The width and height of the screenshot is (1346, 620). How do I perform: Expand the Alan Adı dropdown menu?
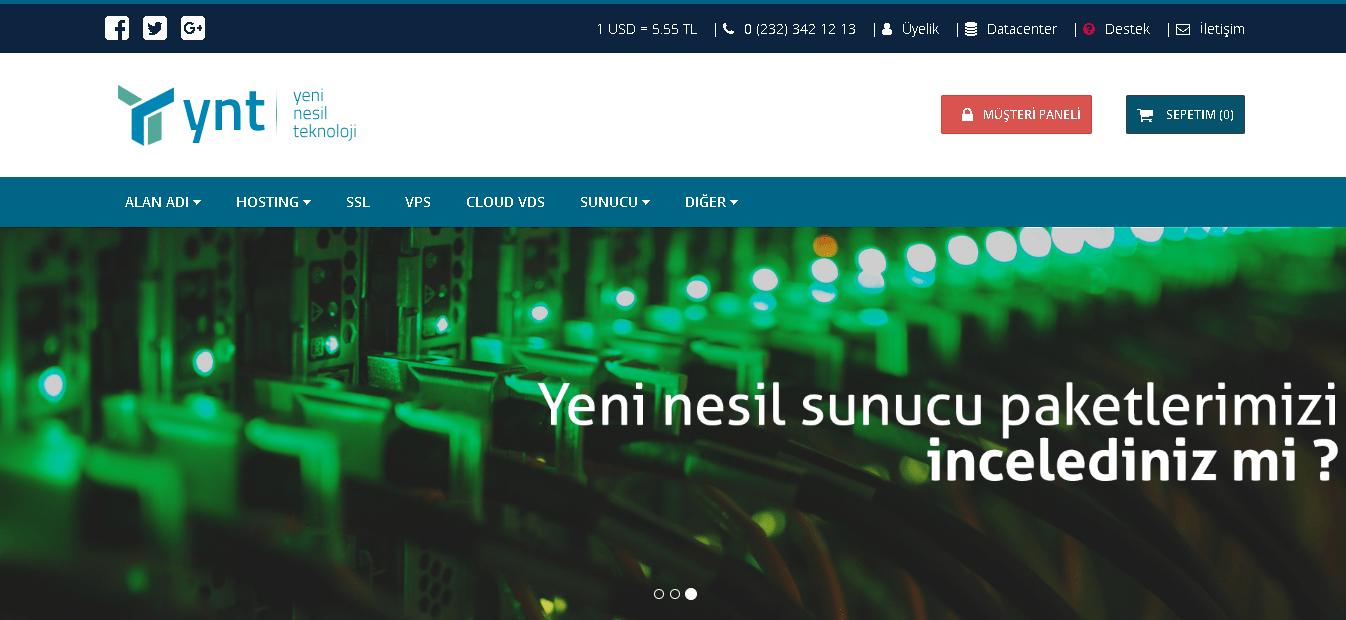click(x=163, y=202)
